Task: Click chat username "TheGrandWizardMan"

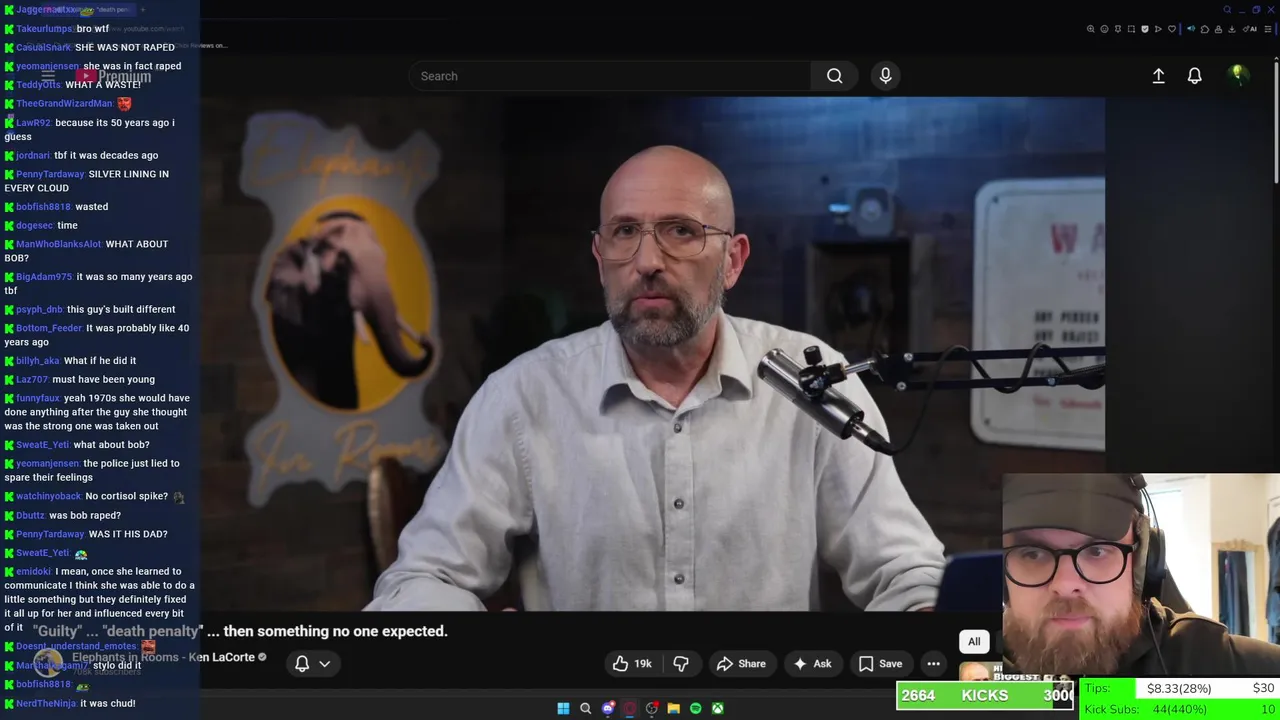Action: coord(64,103)
